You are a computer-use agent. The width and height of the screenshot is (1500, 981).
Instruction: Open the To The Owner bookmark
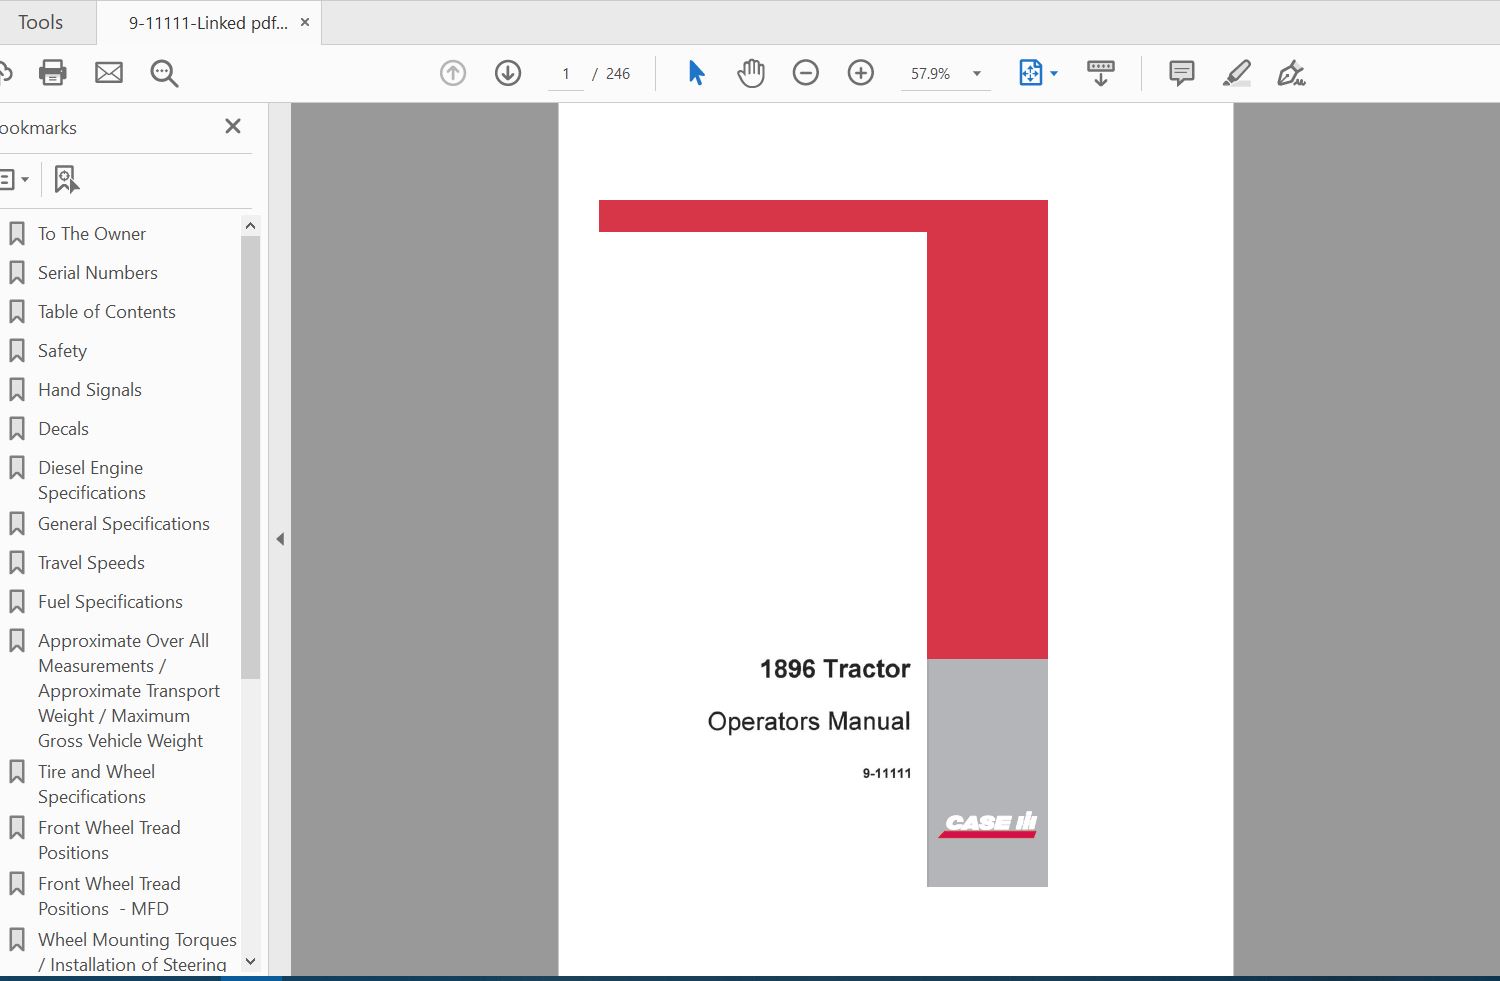(92, 234)
